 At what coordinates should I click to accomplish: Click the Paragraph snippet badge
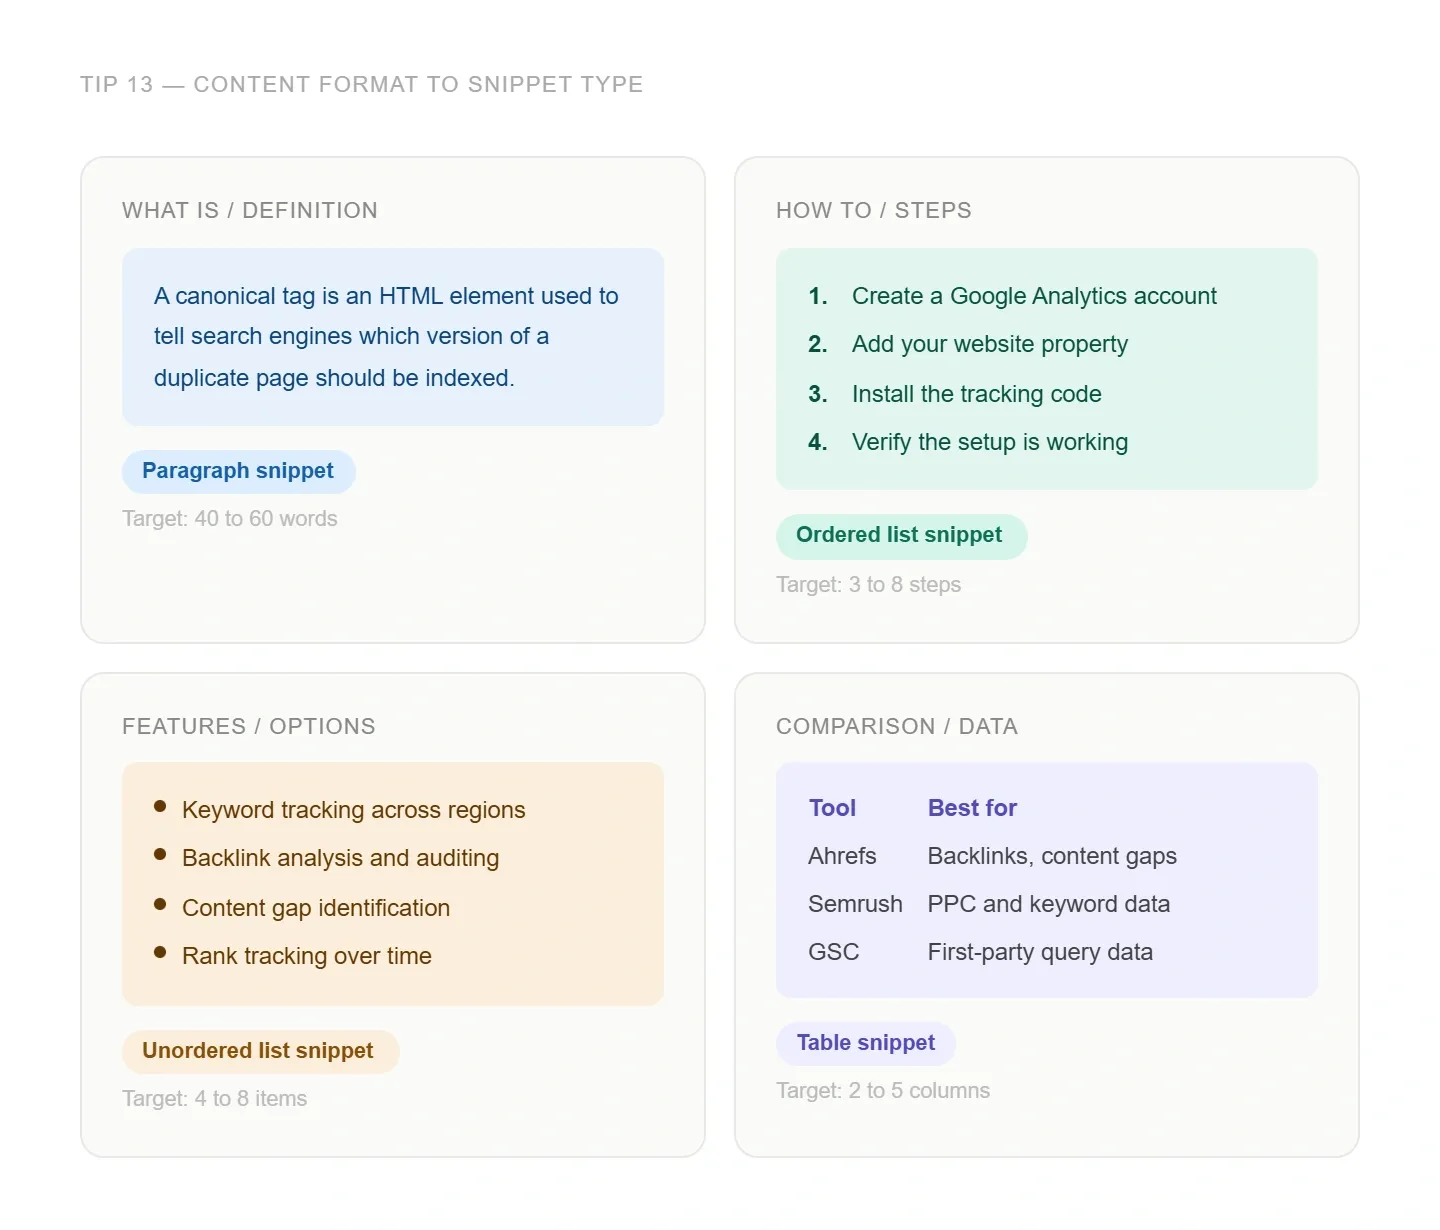point(238,471)
